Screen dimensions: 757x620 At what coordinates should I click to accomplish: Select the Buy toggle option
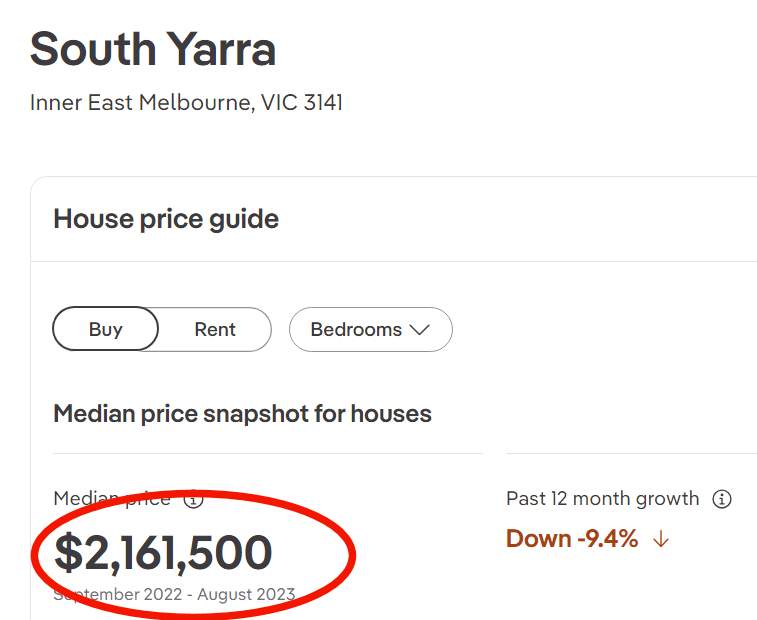click(x=105, y=329)
